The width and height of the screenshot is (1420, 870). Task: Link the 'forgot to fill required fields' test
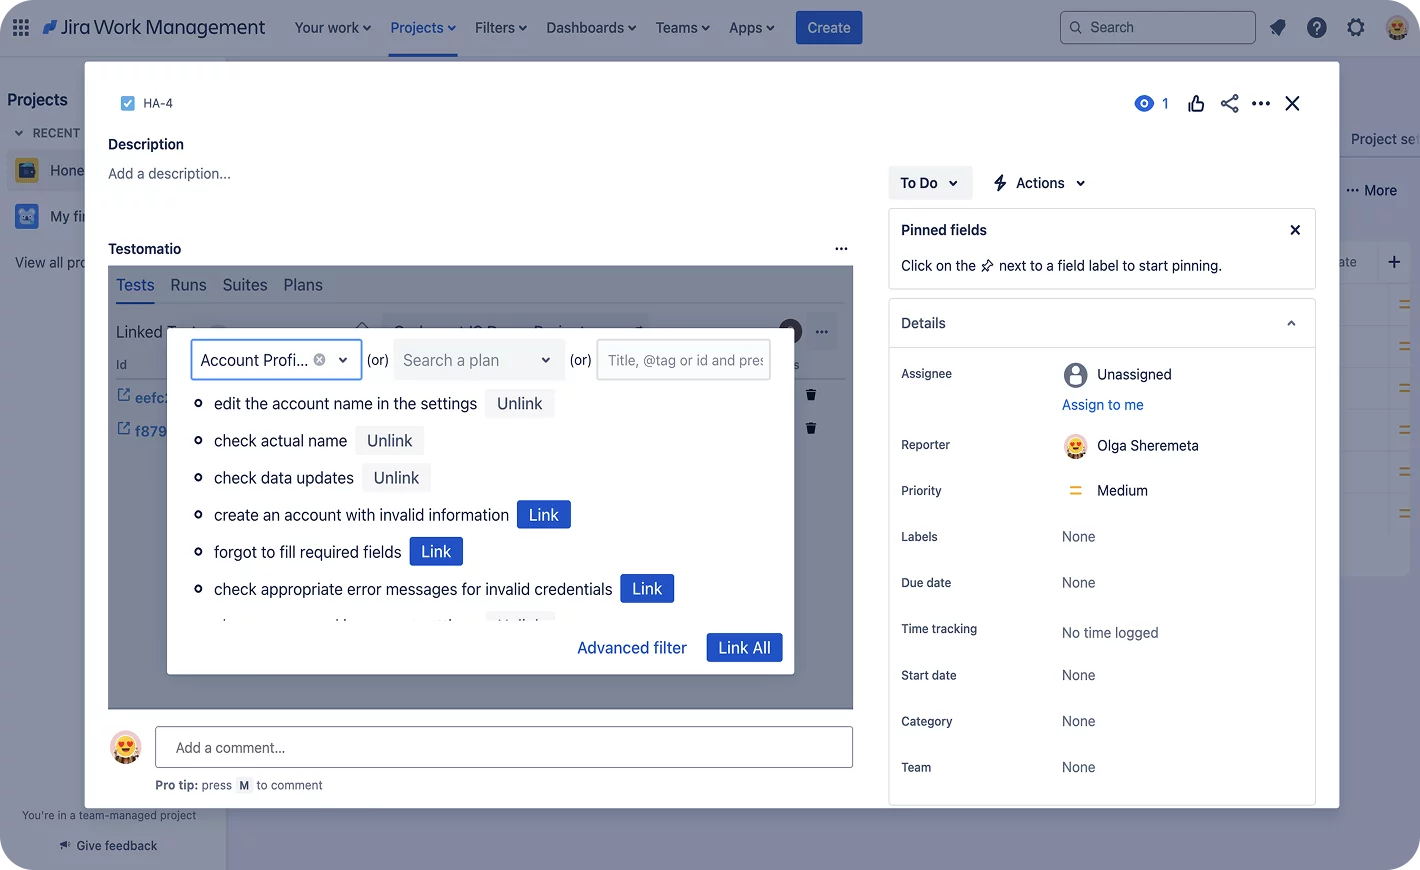(436, 552)
